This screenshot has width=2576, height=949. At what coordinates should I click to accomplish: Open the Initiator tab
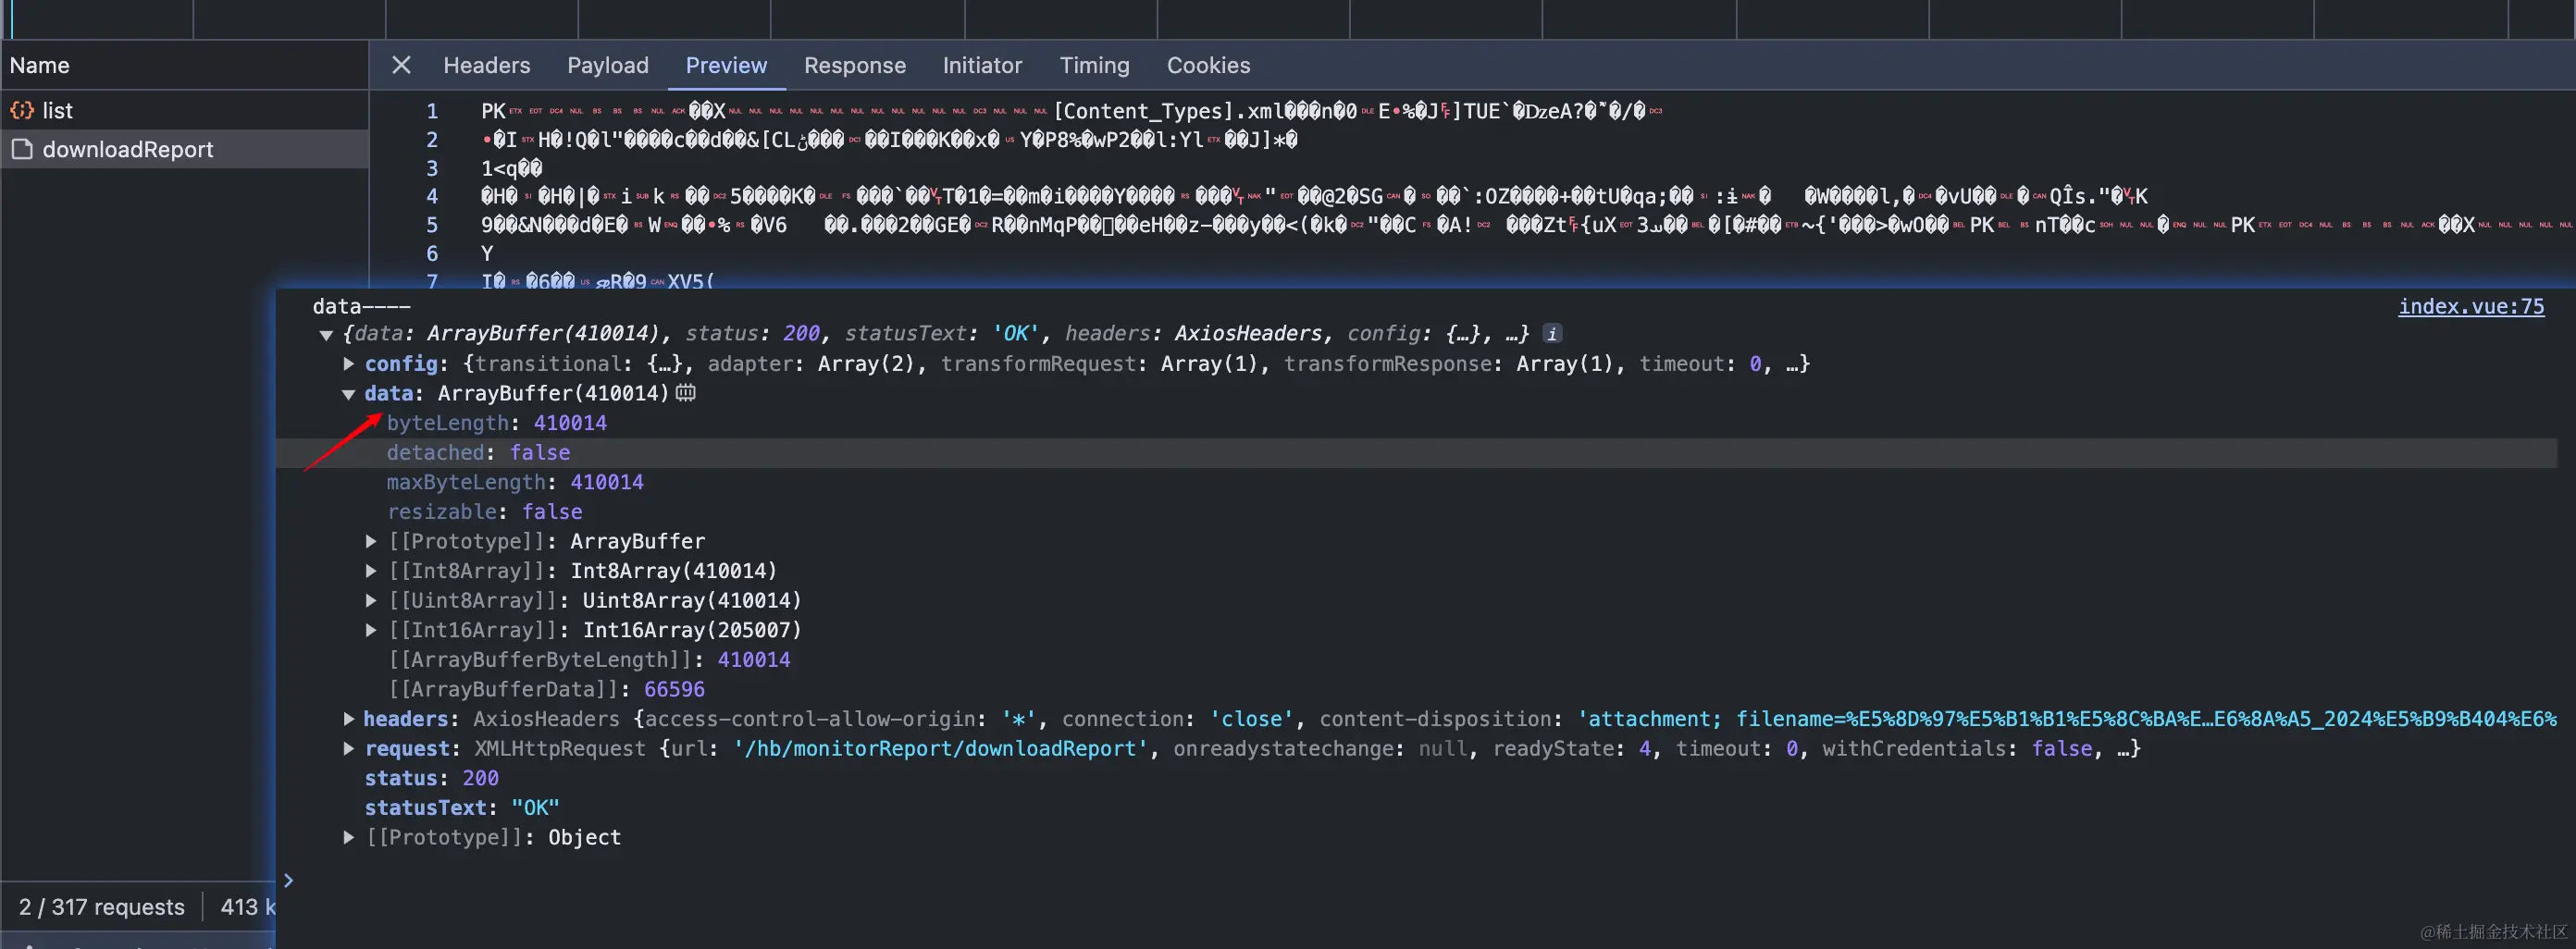tap(982, 65)
